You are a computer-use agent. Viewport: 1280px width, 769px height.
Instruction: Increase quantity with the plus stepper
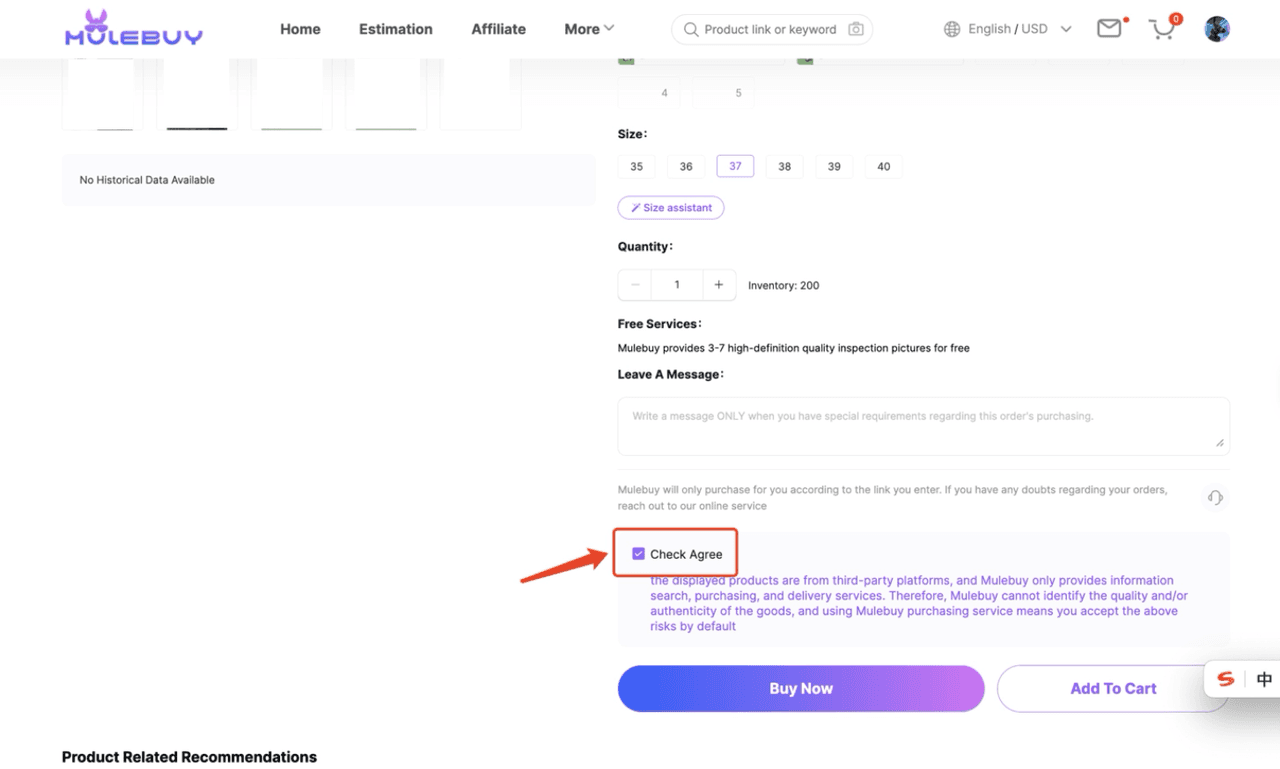pyautogui.click(x=719, y=284)
